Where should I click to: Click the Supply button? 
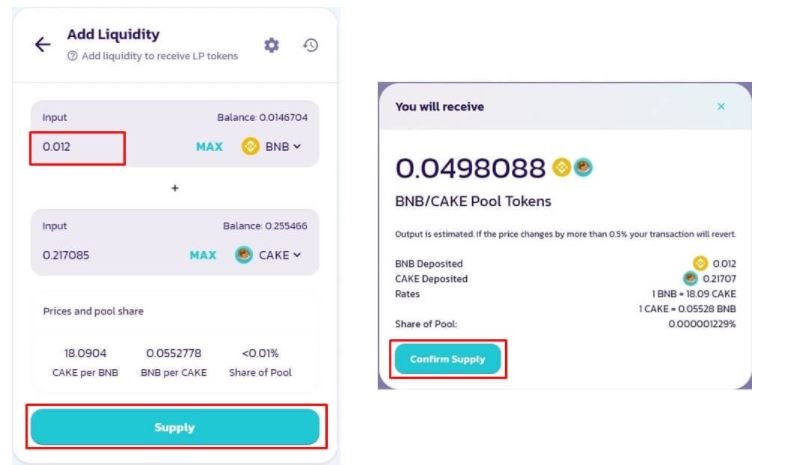pos(175,427)
